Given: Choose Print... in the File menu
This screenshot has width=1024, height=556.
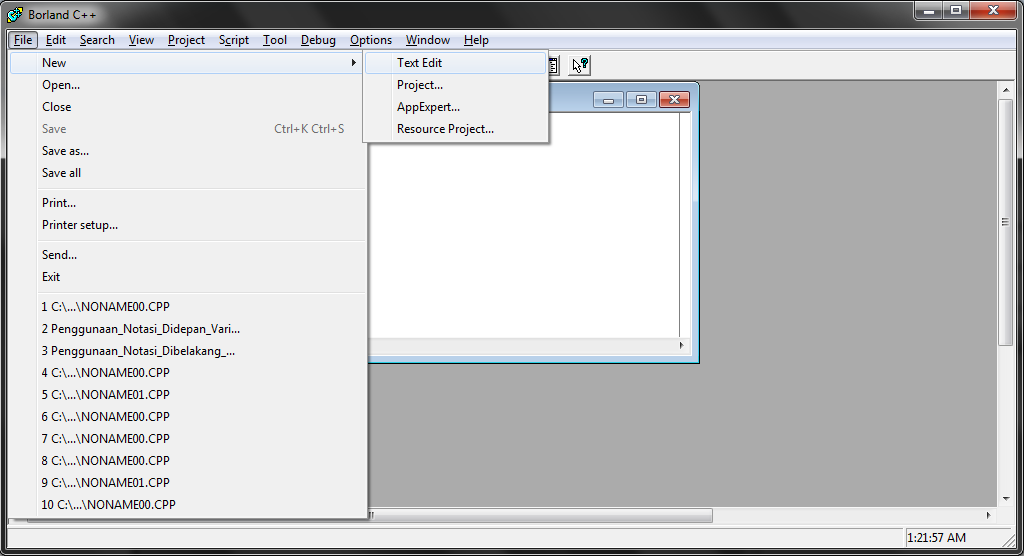Looking at the screenshot, I should pos(187,203).
